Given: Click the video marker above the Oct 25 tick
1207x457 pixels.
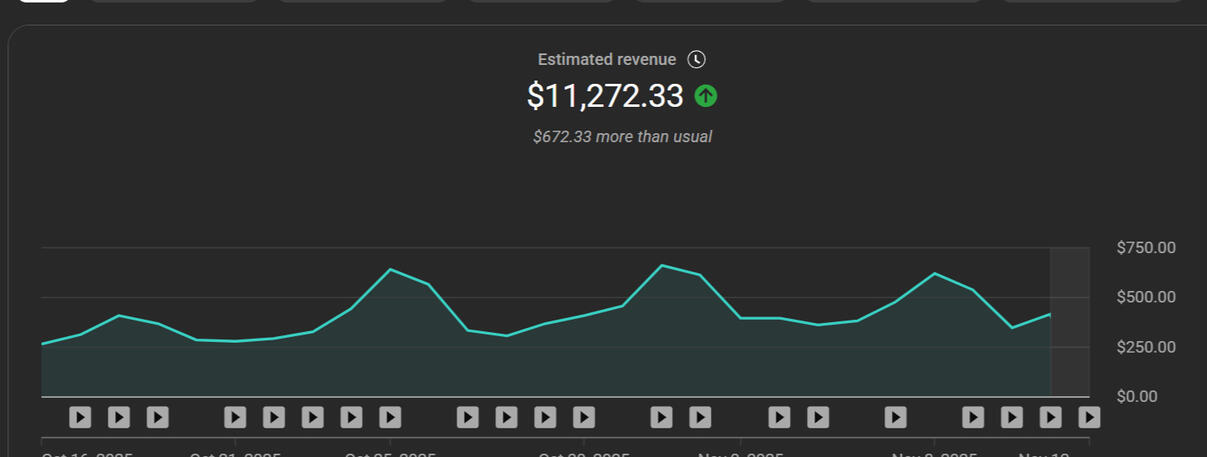Looking at the screenshot, I should (390, 417).
